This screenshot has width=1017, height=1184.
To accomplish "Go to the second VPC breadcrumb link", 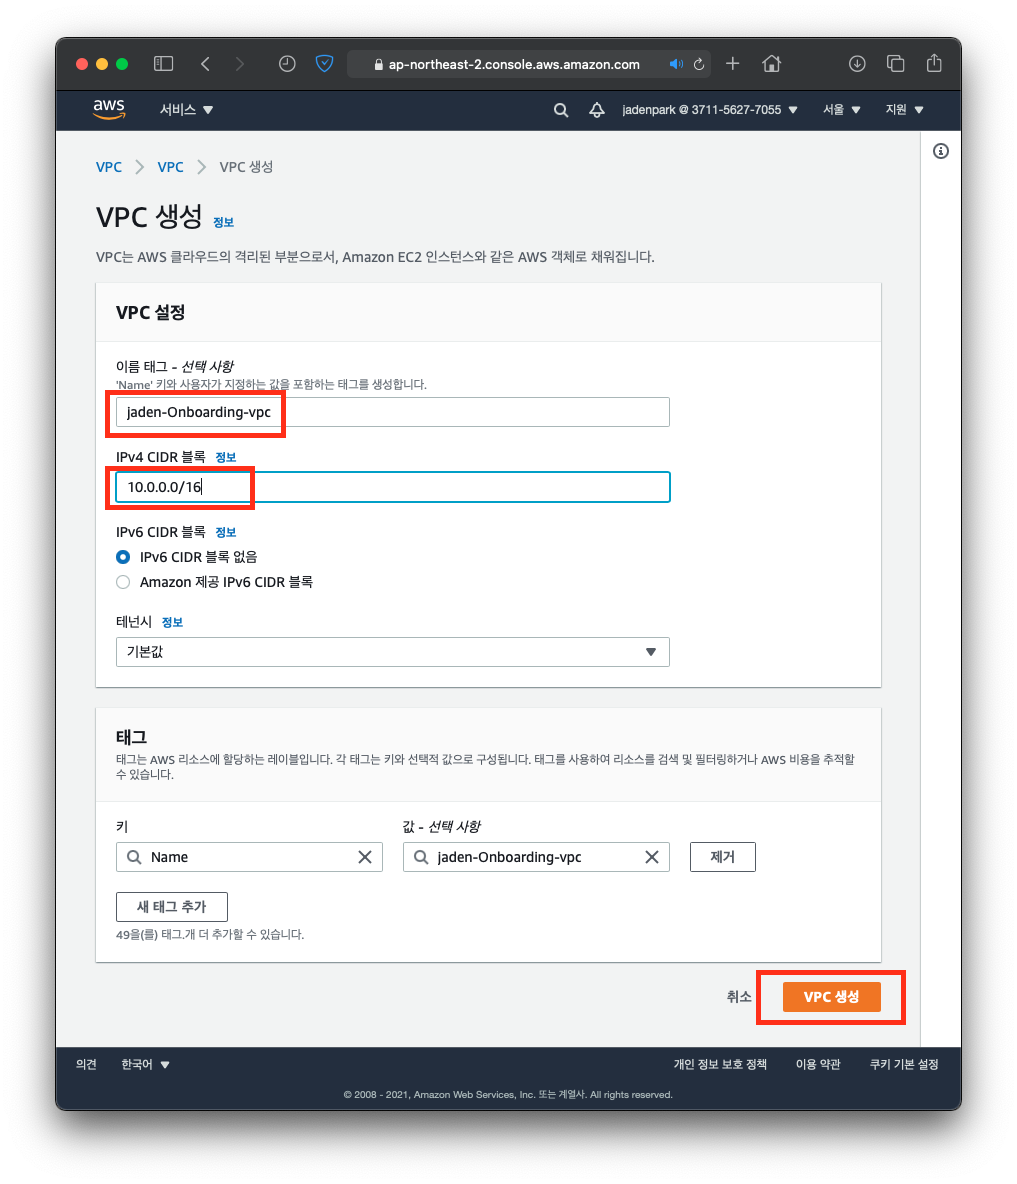I will click(171, 167).
